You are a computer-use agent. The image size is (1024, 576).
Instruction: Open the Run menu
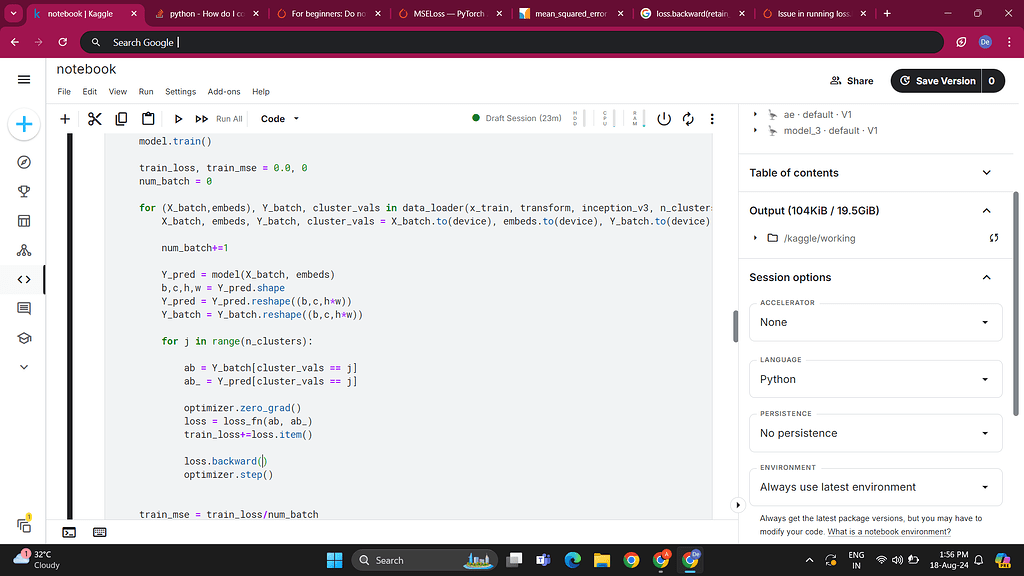click(146, 91)
